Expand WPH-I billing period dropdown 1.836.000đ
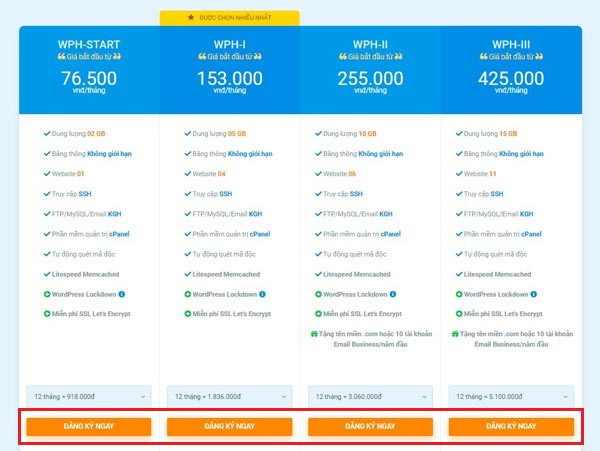Image resolution: width=600 pixels, height=451 pixels. 230,397
